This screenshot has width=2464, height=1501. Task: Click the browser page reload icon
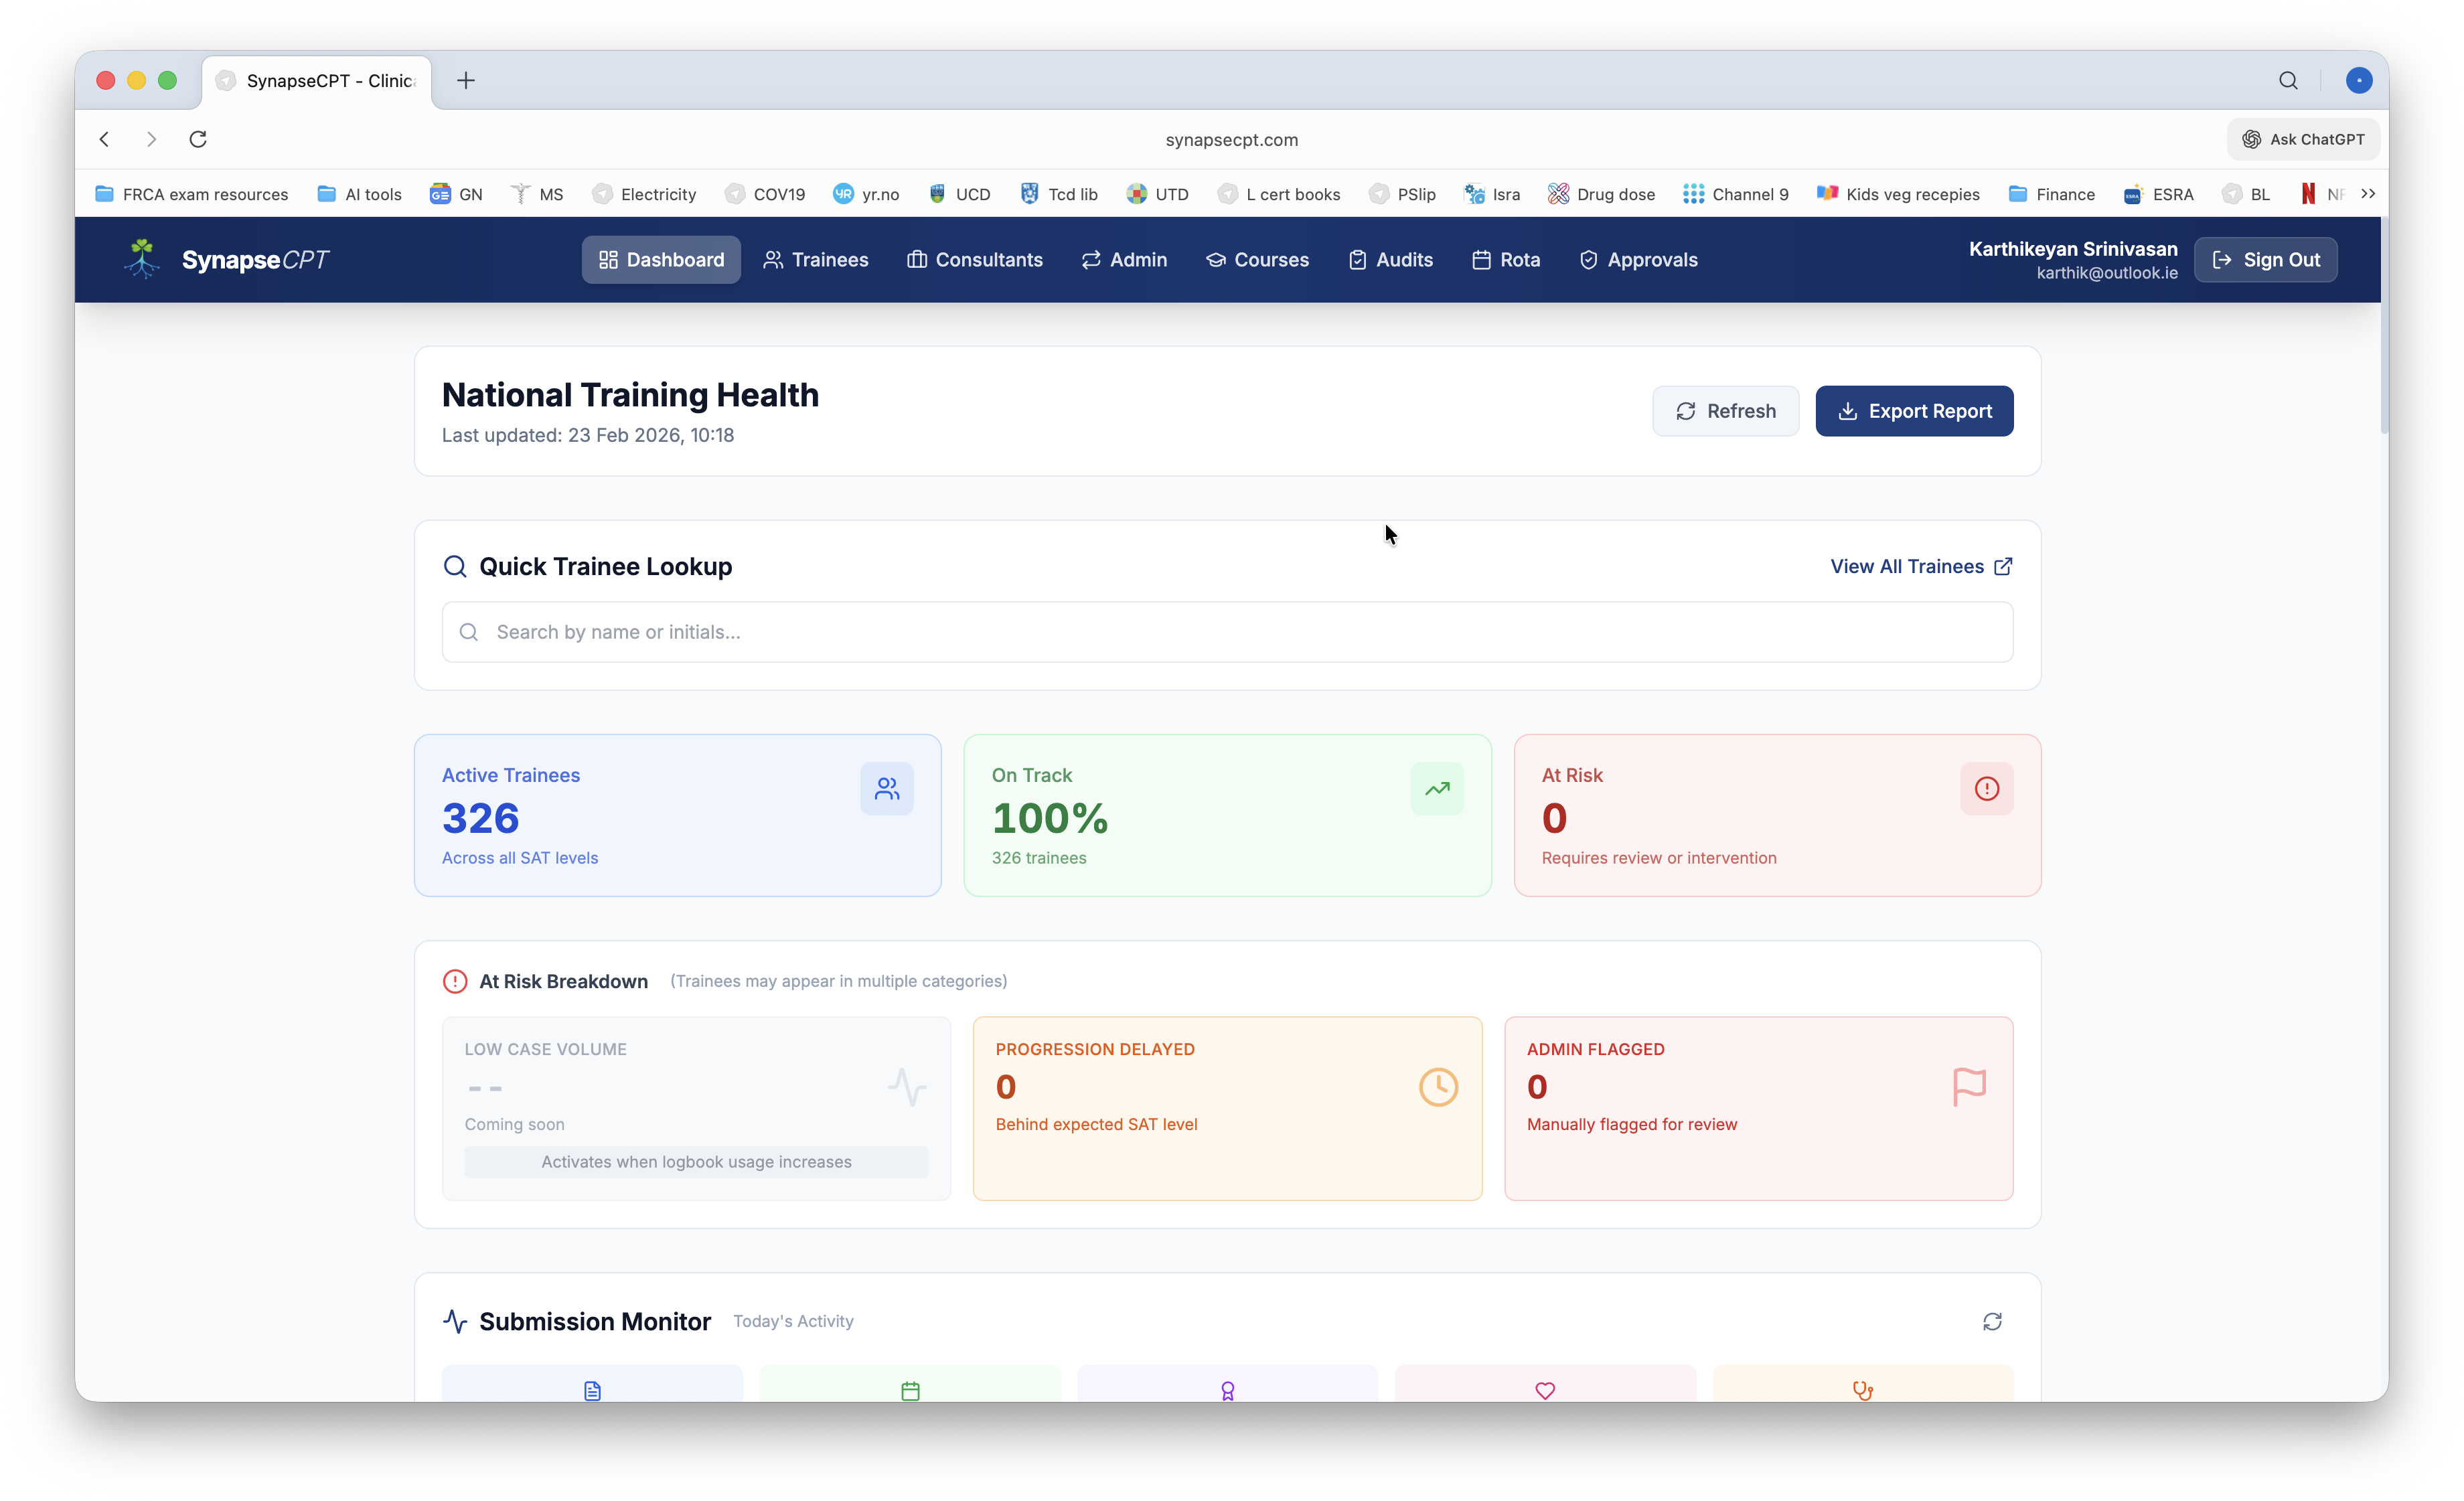click(198, 139)
